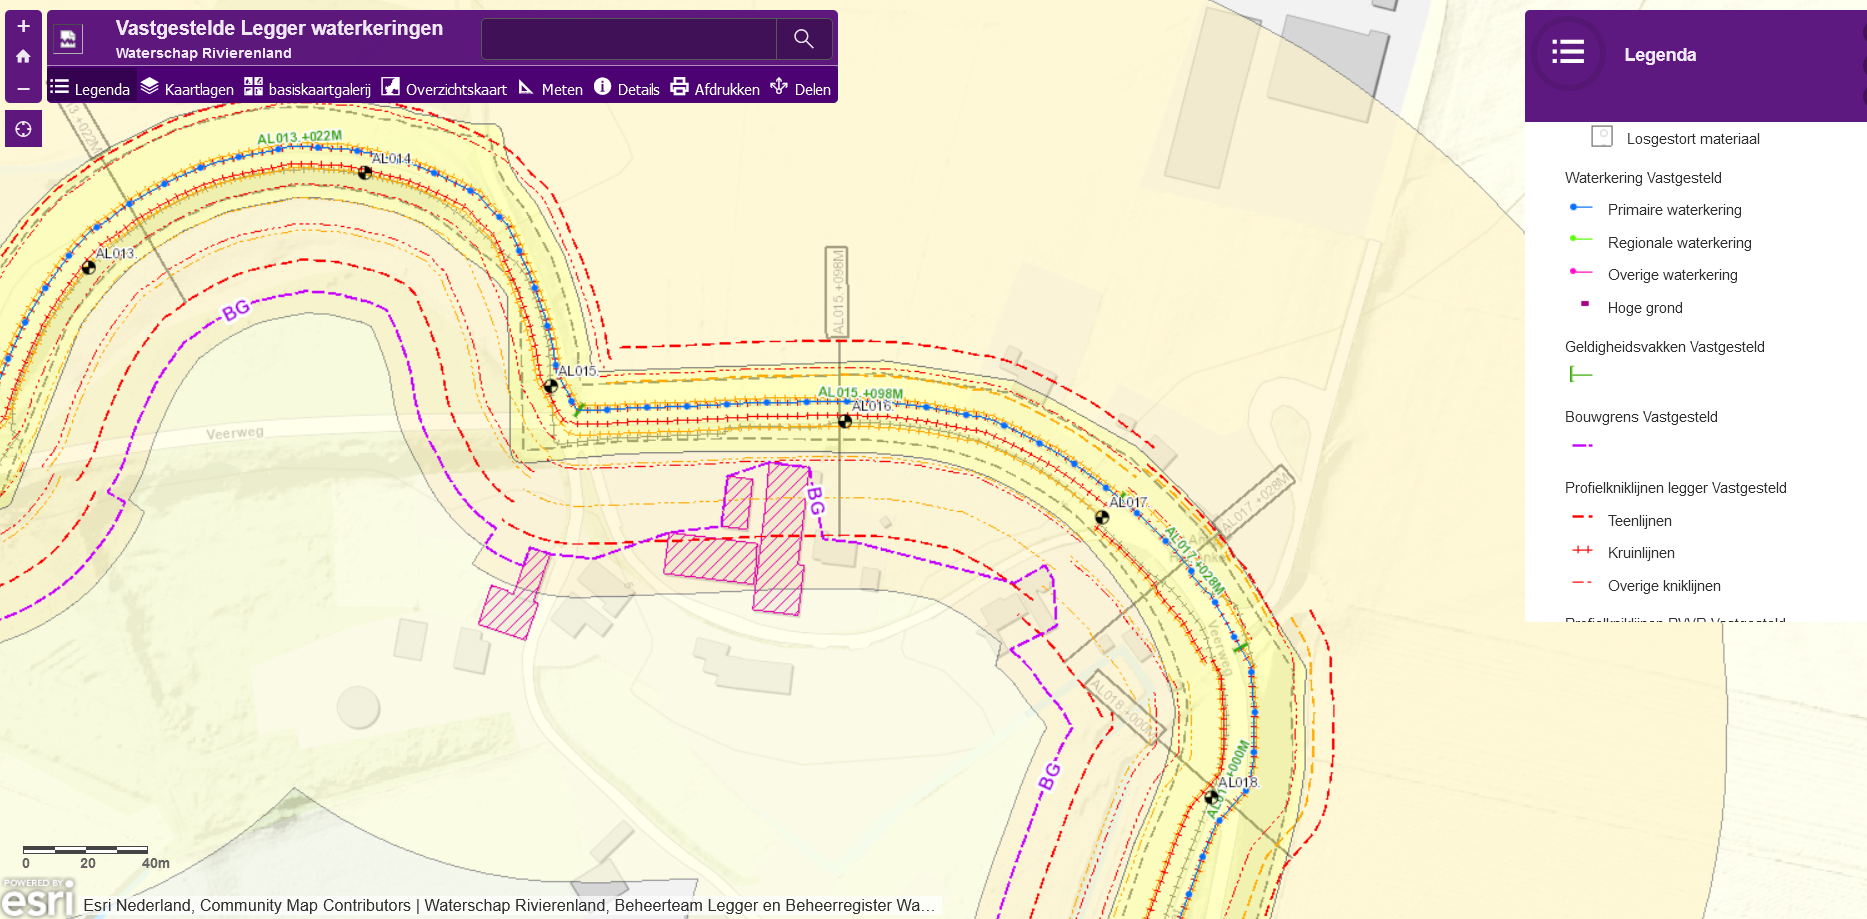Select the Meten measure tool

click(x=550, y=88)
